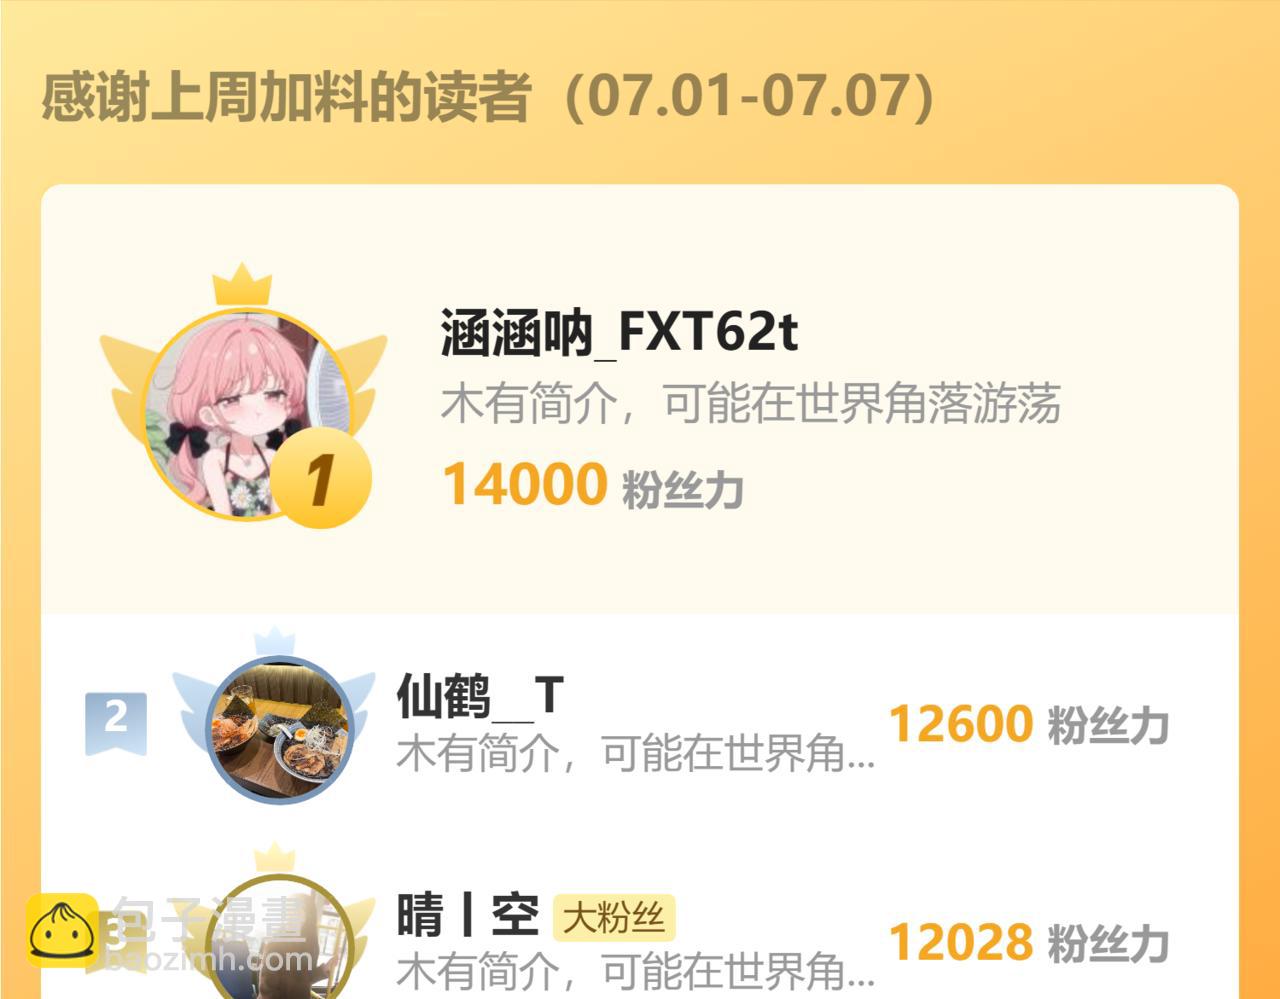Viewport: 1280px width, 999px height.
Task: Open the ramen photo avatar of 仙鹤__T
Action: click(279, 730)
